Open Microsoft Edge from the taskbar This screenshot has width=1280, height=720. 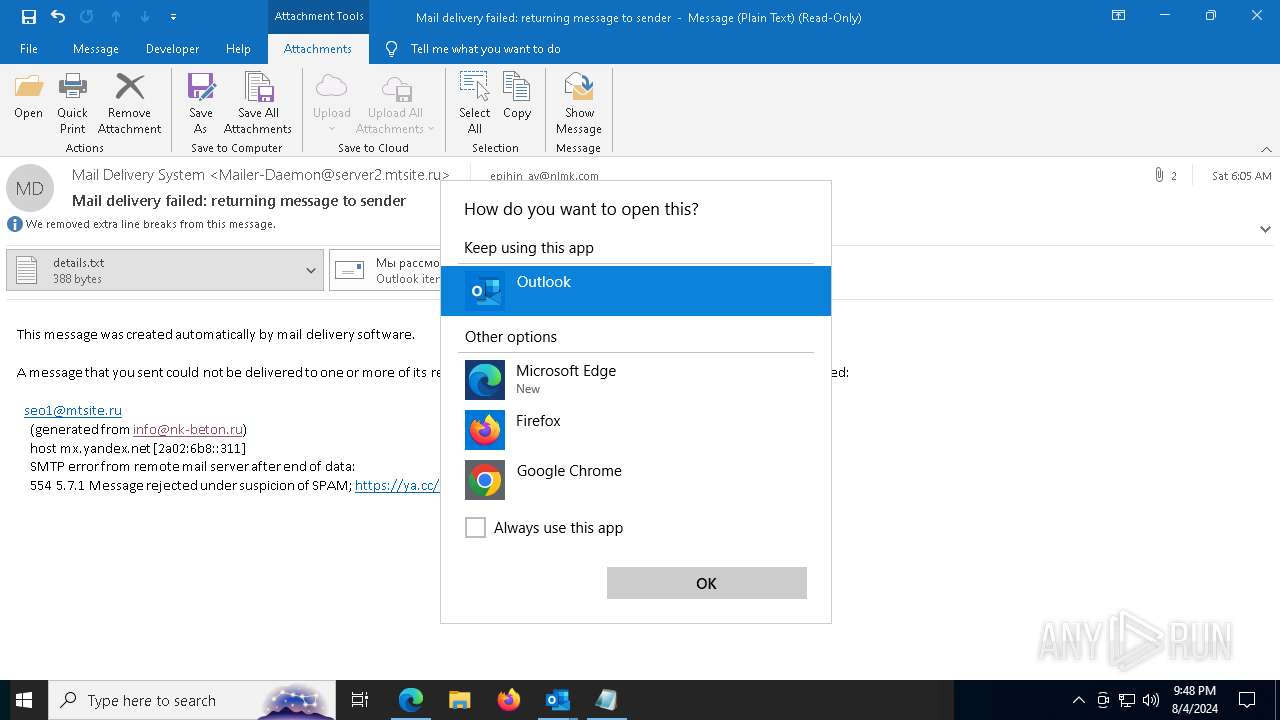coord(411,700)
